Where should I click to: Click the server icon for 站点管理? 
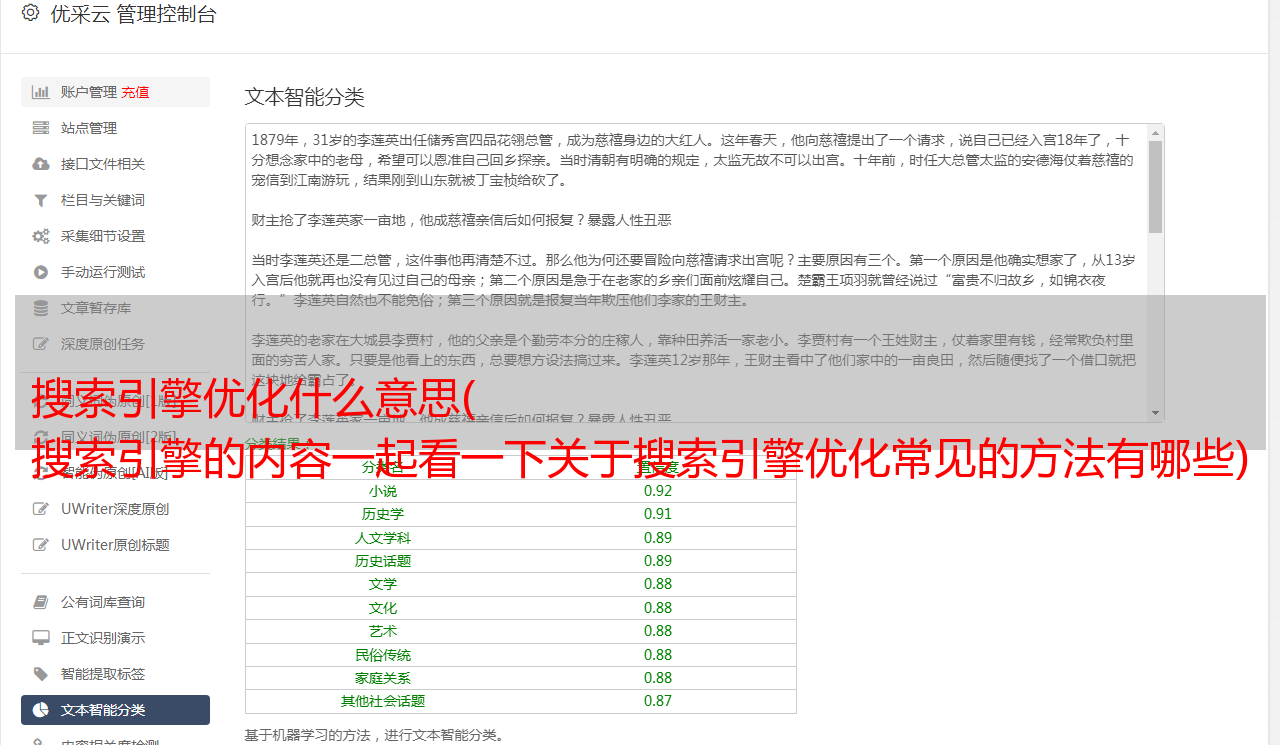pyautogui.click(x=41, y=128)
